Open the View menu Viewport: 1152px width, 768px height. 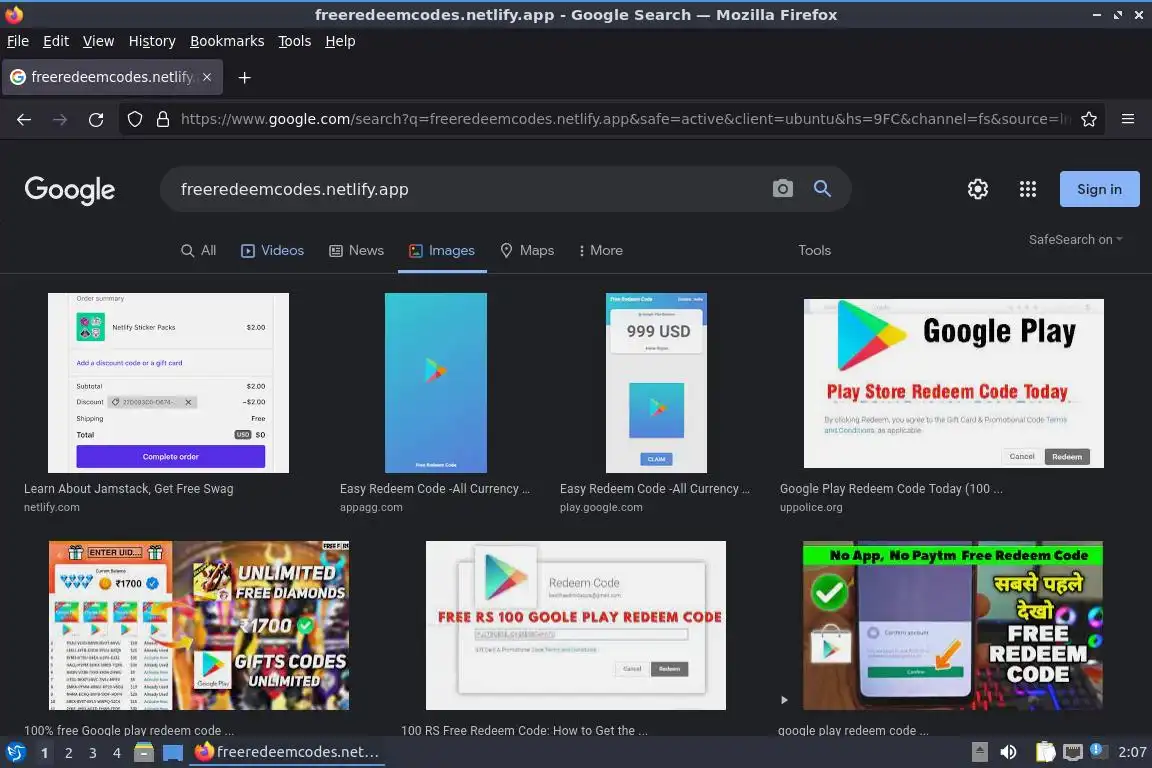click(x=98, y=41)
